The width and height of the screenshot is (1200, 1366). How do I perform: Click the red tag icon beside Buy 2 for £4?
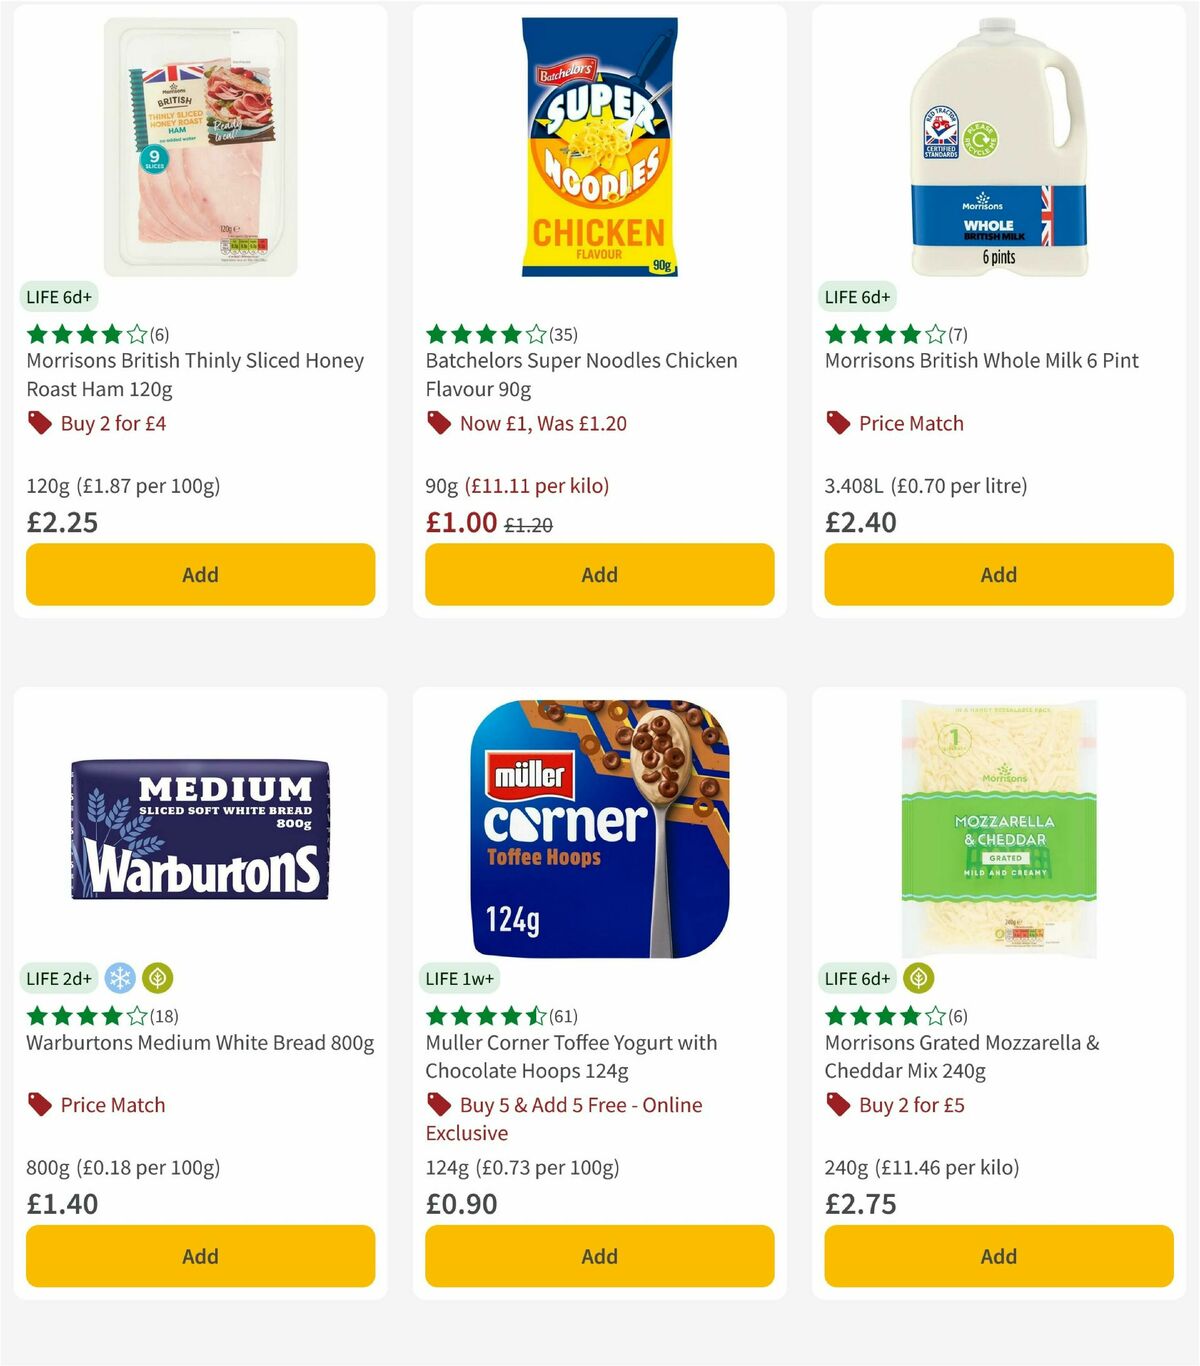(40, 423)
